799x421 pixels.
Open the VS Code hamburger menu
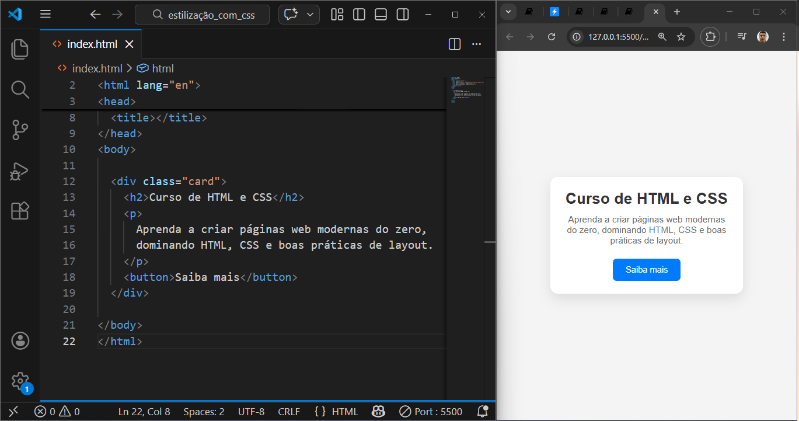click(x=45, y=14)
